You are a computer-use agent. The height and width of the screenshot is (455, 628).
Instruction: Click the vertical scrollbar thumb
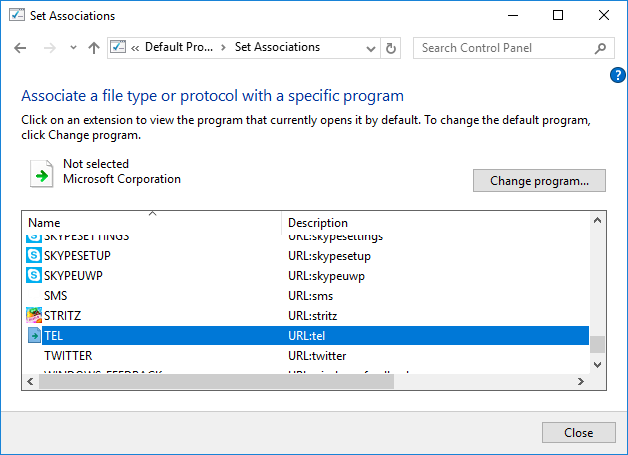(x=597, y=344)
